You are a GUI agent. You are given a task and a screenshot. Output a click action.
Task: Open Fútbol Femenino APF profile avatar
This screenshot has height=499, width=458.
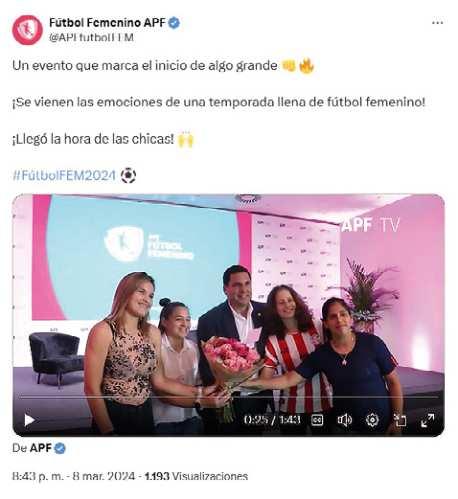(27, 30)
